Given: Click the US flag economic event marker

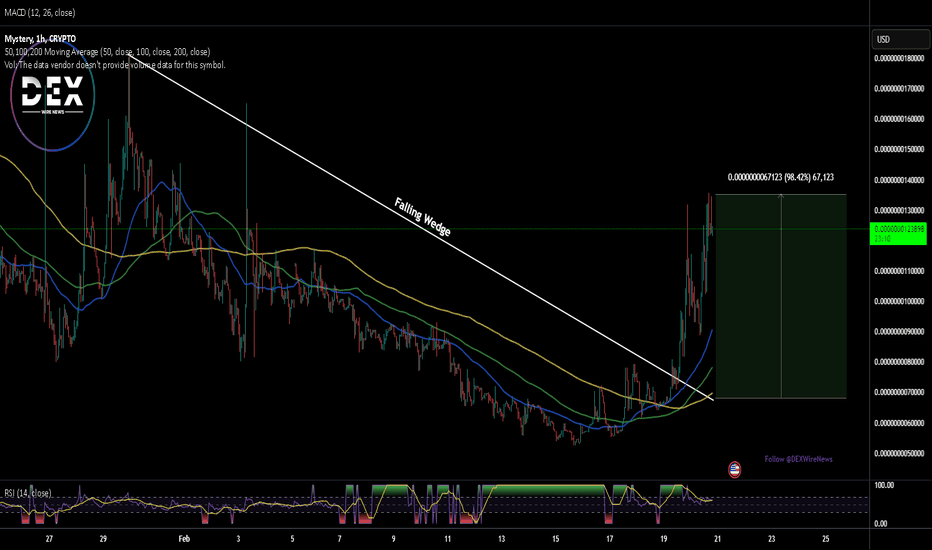Looking at the screenshot, I should [735, 470].
